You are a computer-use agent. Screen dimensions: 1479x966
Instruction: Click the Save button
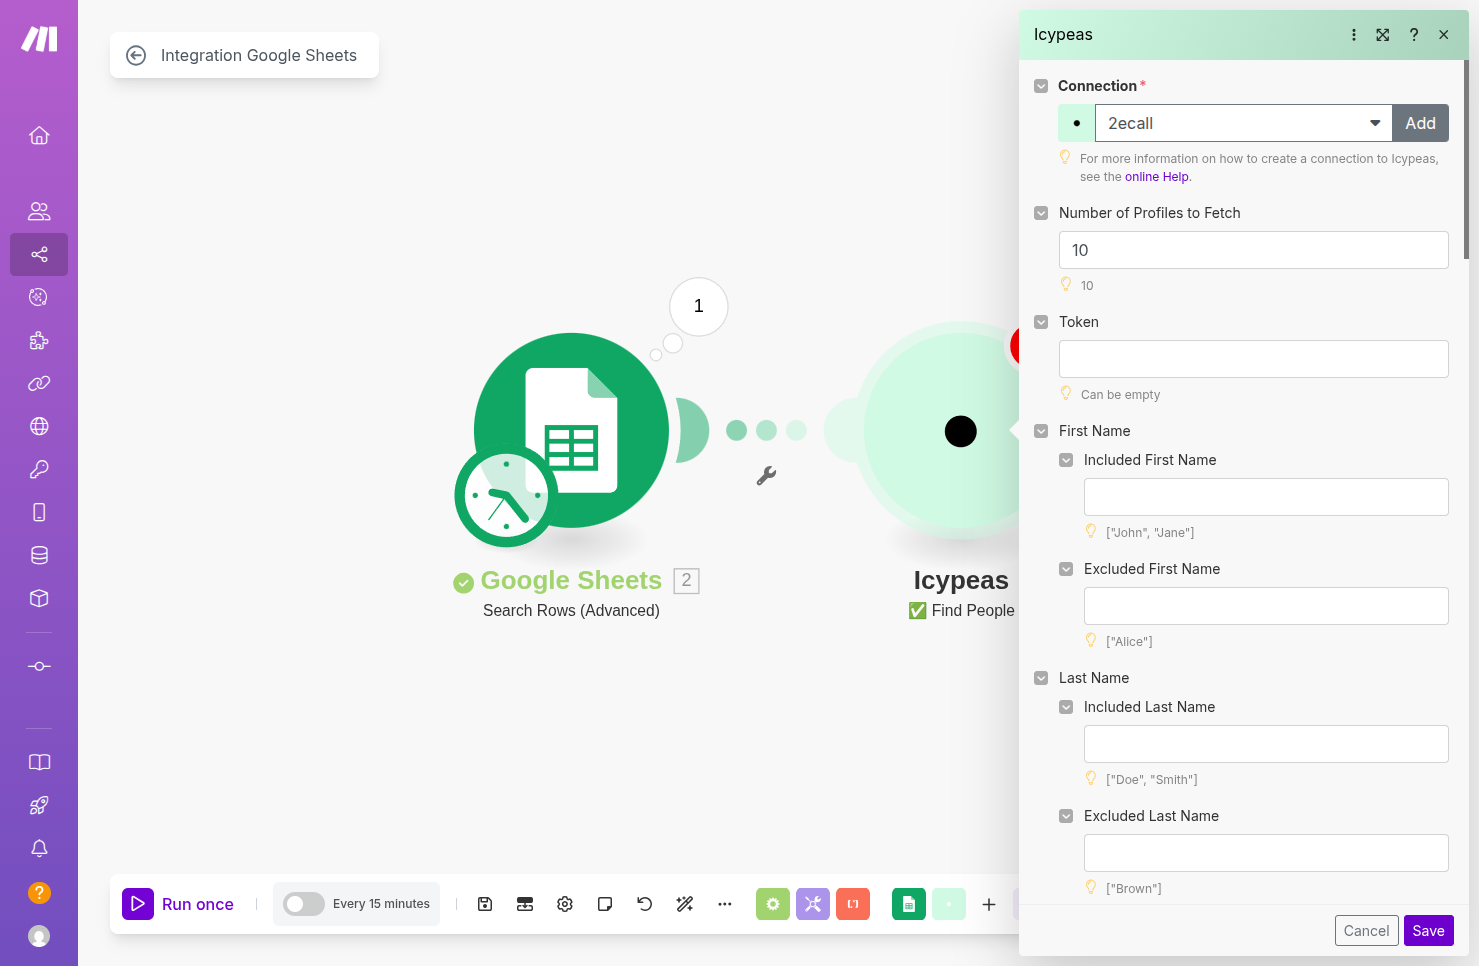click(1428, 931)
